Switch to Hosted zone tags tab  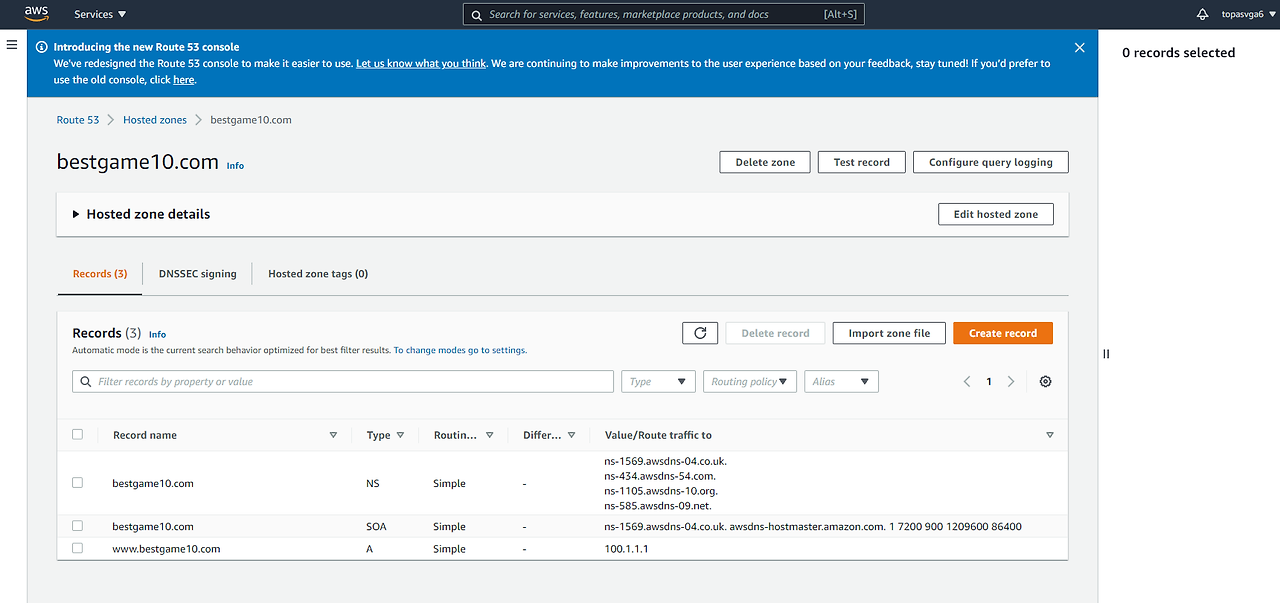pos(318,273)
